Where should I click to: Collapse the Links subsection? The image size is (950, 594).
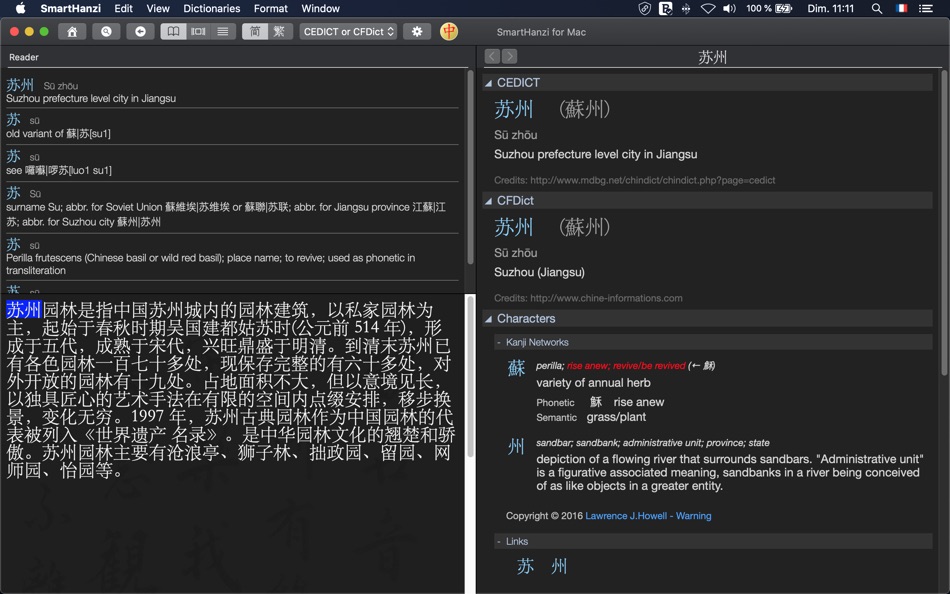(x=499, y=541)
